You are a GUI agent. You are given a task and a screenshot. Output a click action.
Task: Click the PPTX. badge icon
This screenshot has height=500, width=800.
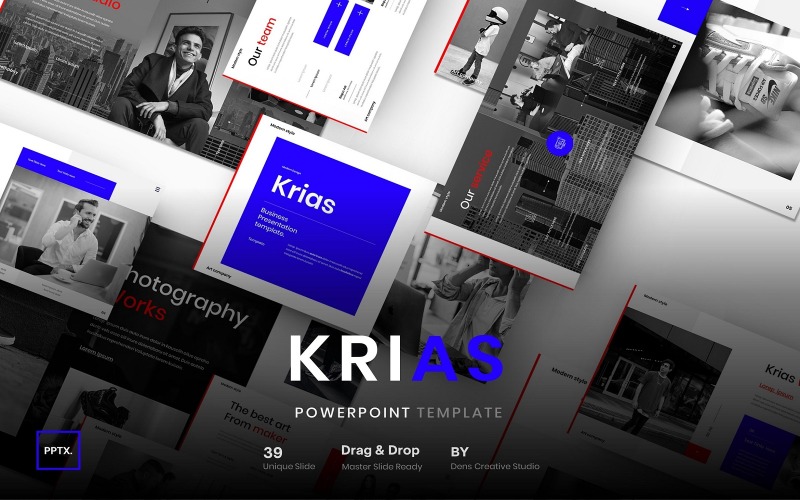tap(58, 450)
